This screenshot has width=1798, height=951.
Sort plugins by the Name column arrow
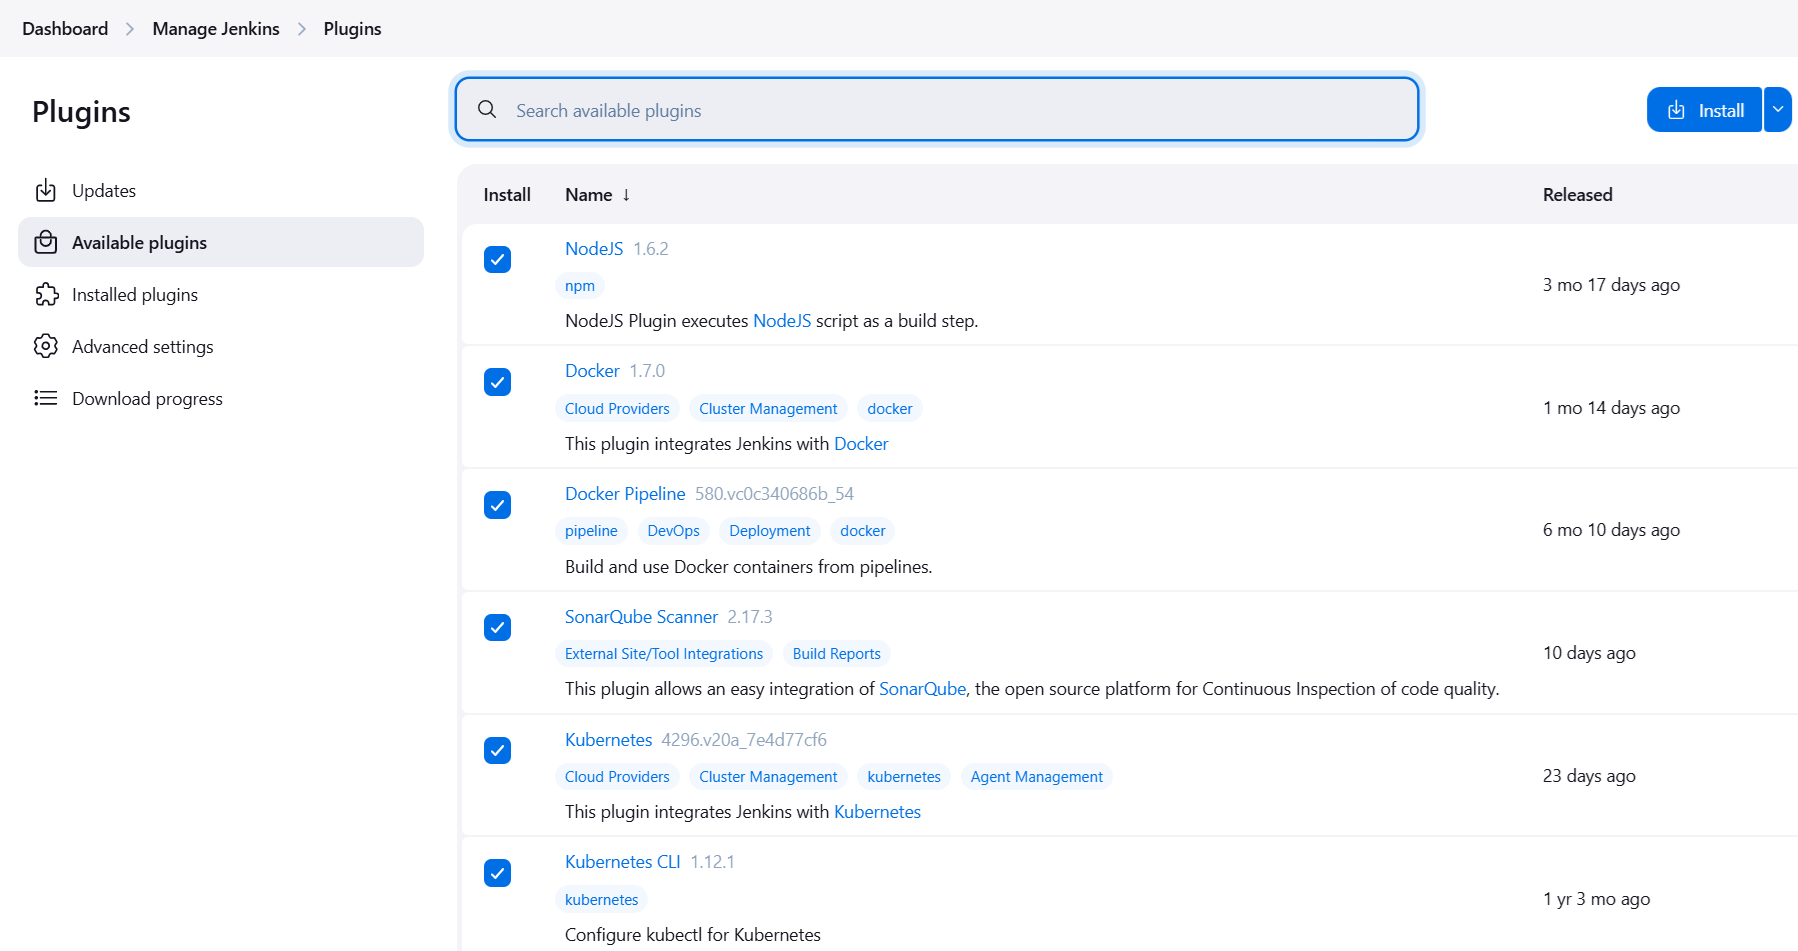click(x=626, y=195)
